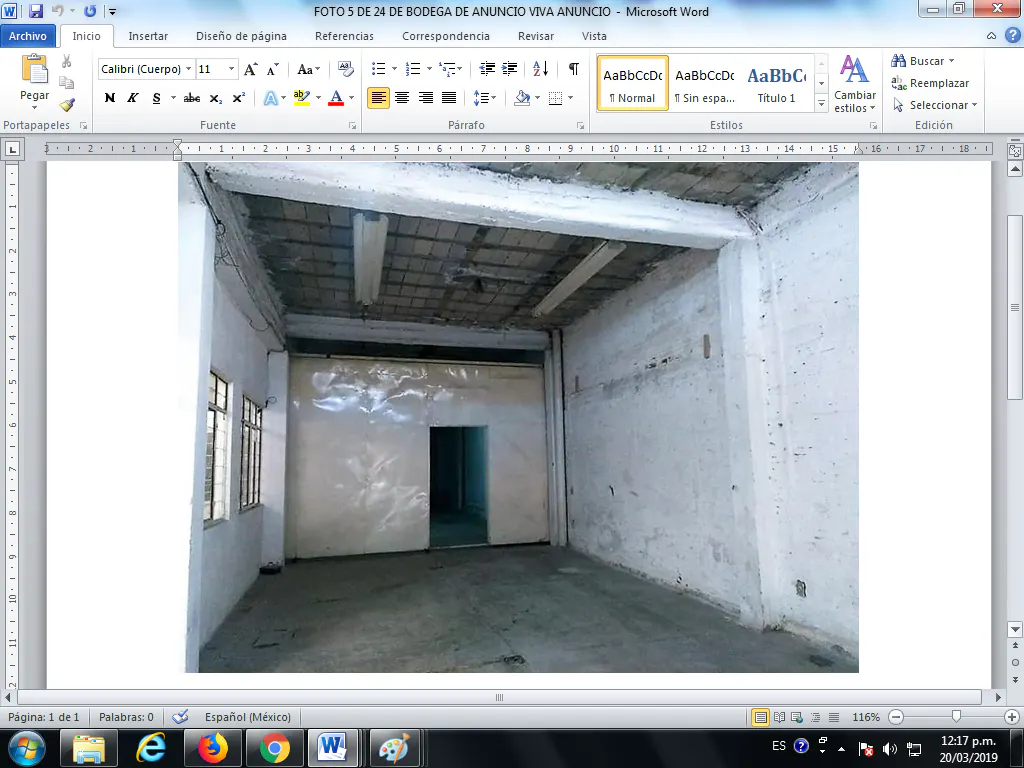This screenshot has width=1024, height=768.
Task: Justify the paragraph text
Action: click(449, 98)
